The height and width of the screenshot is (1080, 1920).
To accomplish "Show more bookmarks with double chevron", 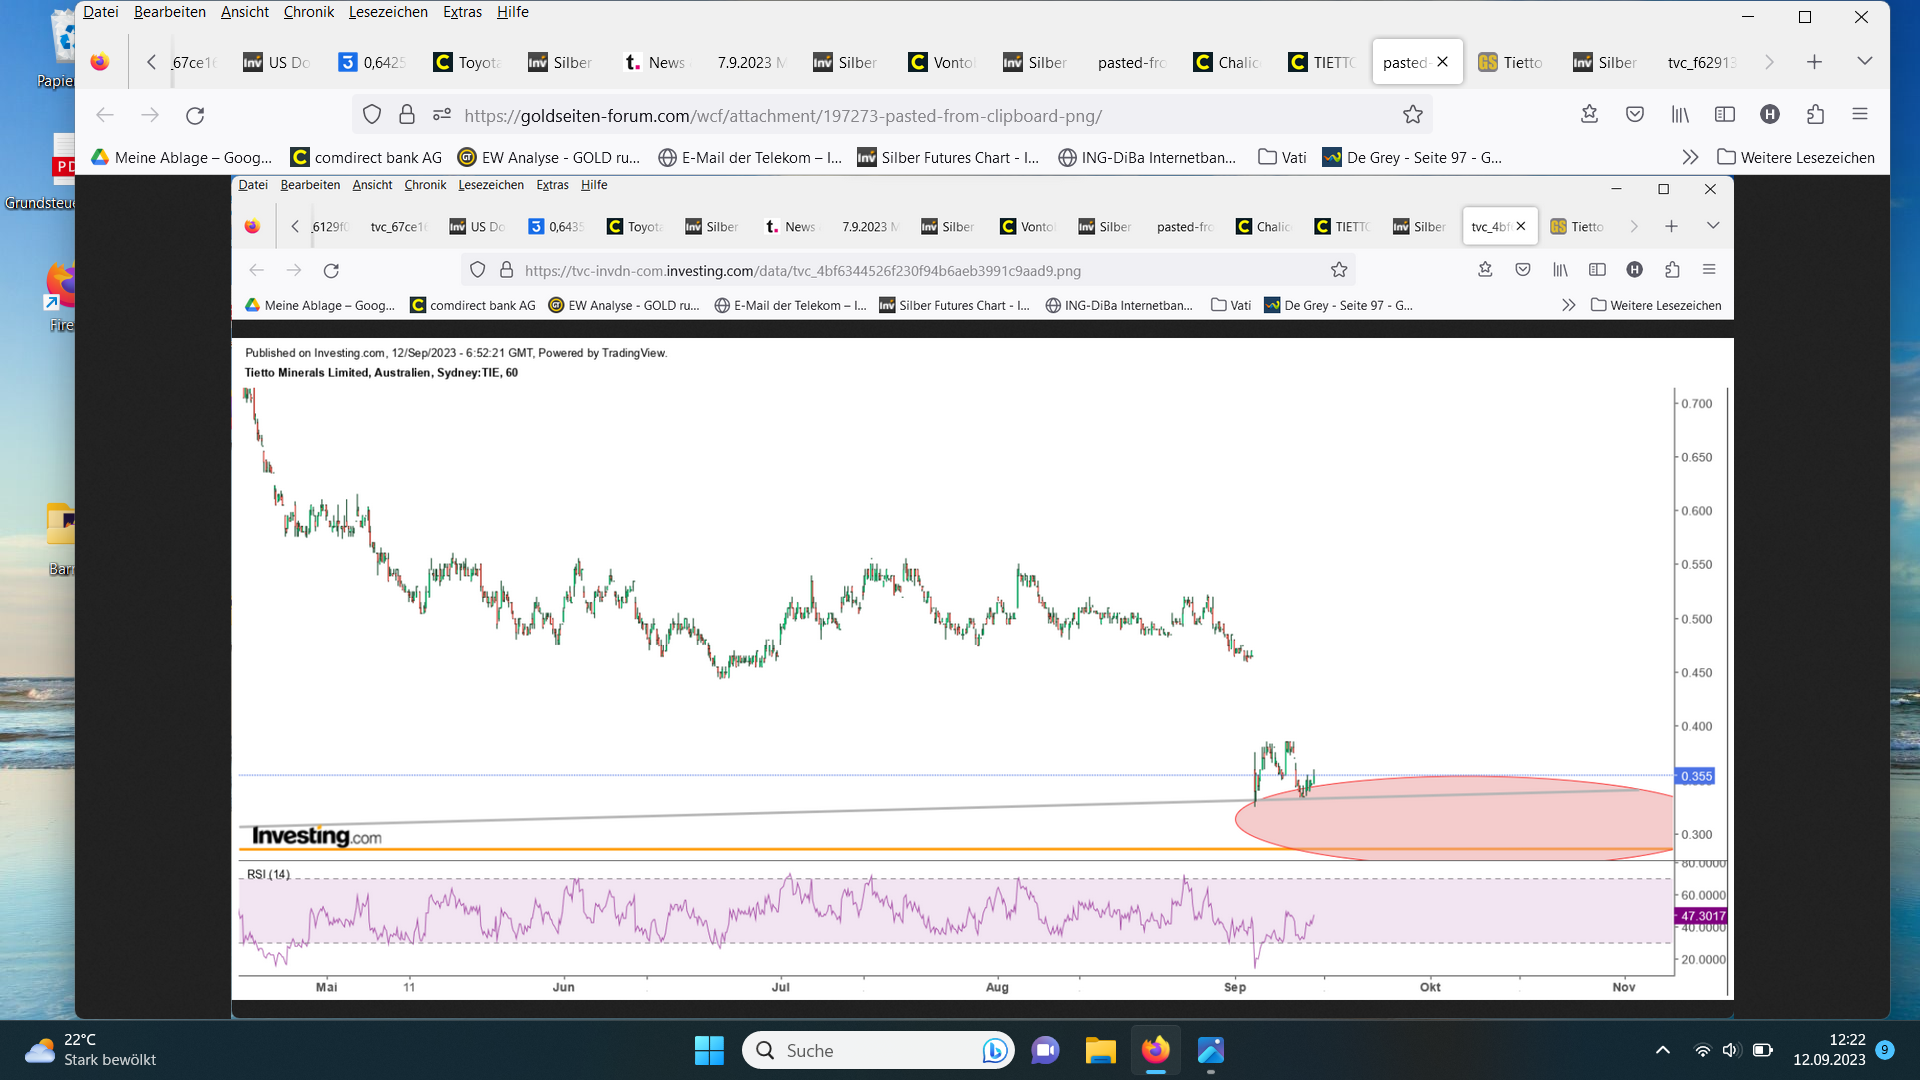I will [x=1689, y=157].
